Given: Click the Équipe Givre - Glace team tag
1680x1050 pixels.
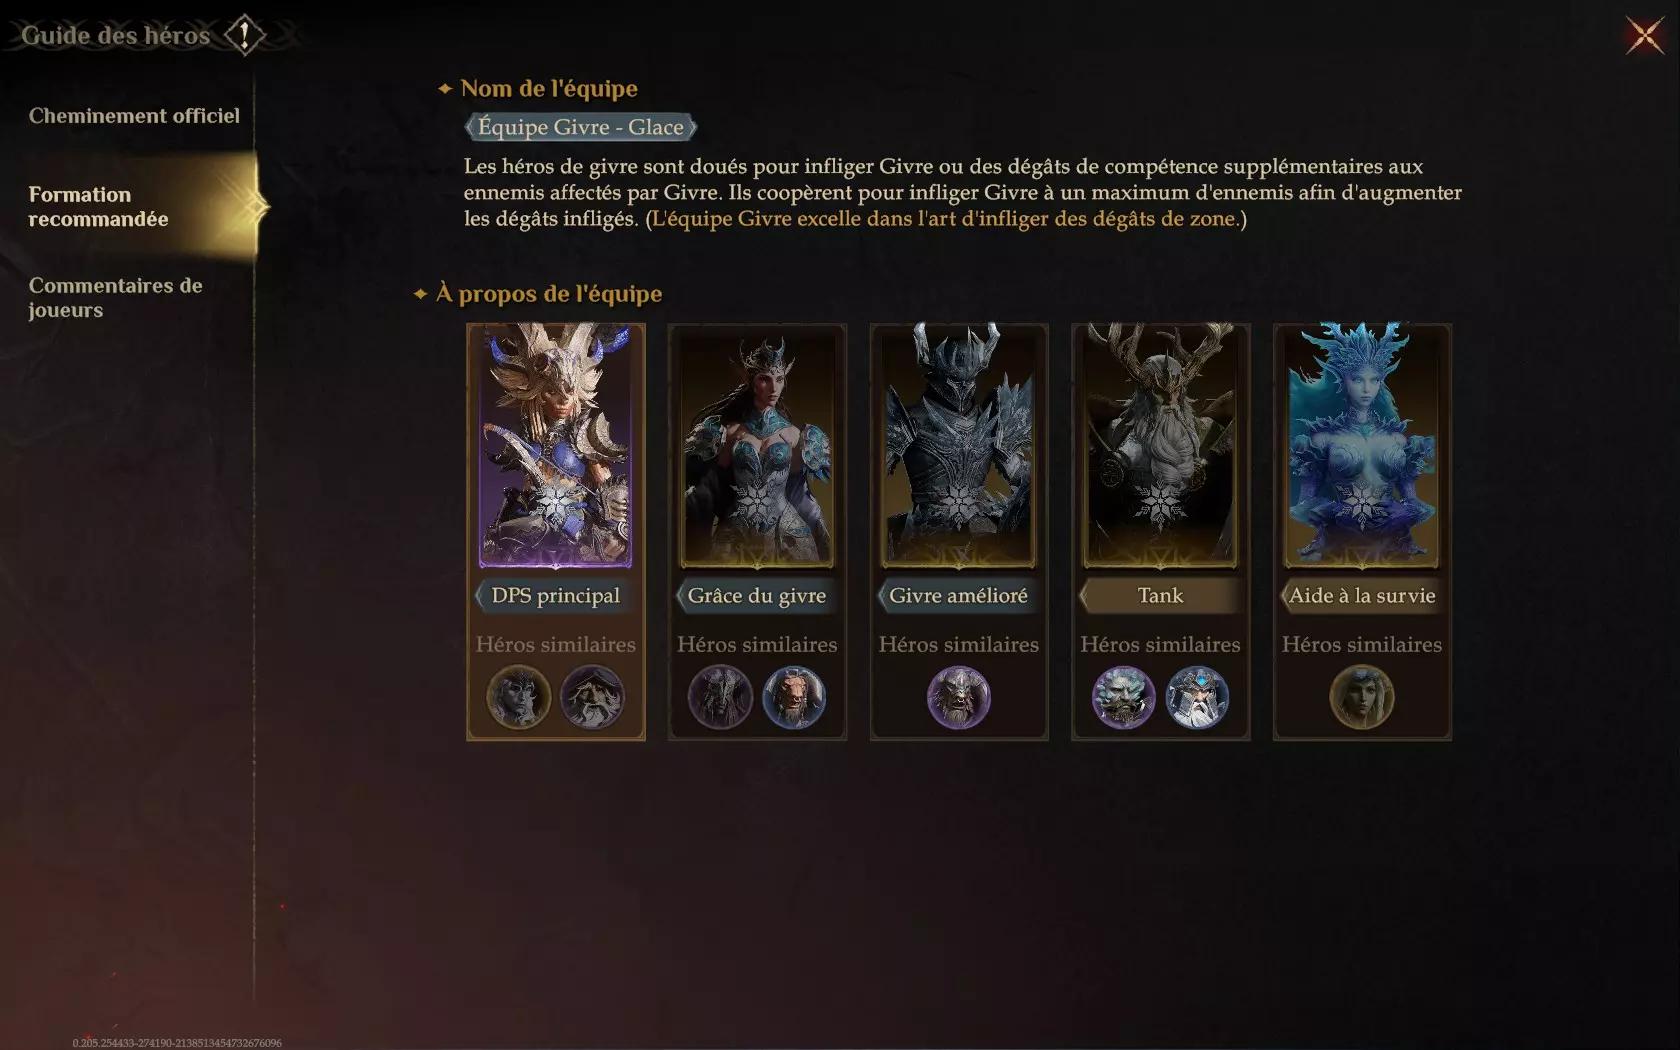Looking at the screenshot, I should [581, 127].
